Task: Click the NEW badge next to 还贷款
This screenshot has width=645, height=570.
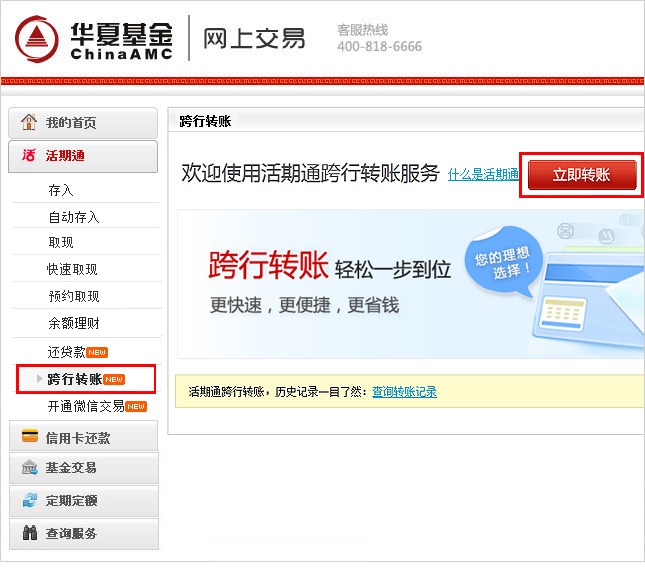Action: [x=97, y=352]
